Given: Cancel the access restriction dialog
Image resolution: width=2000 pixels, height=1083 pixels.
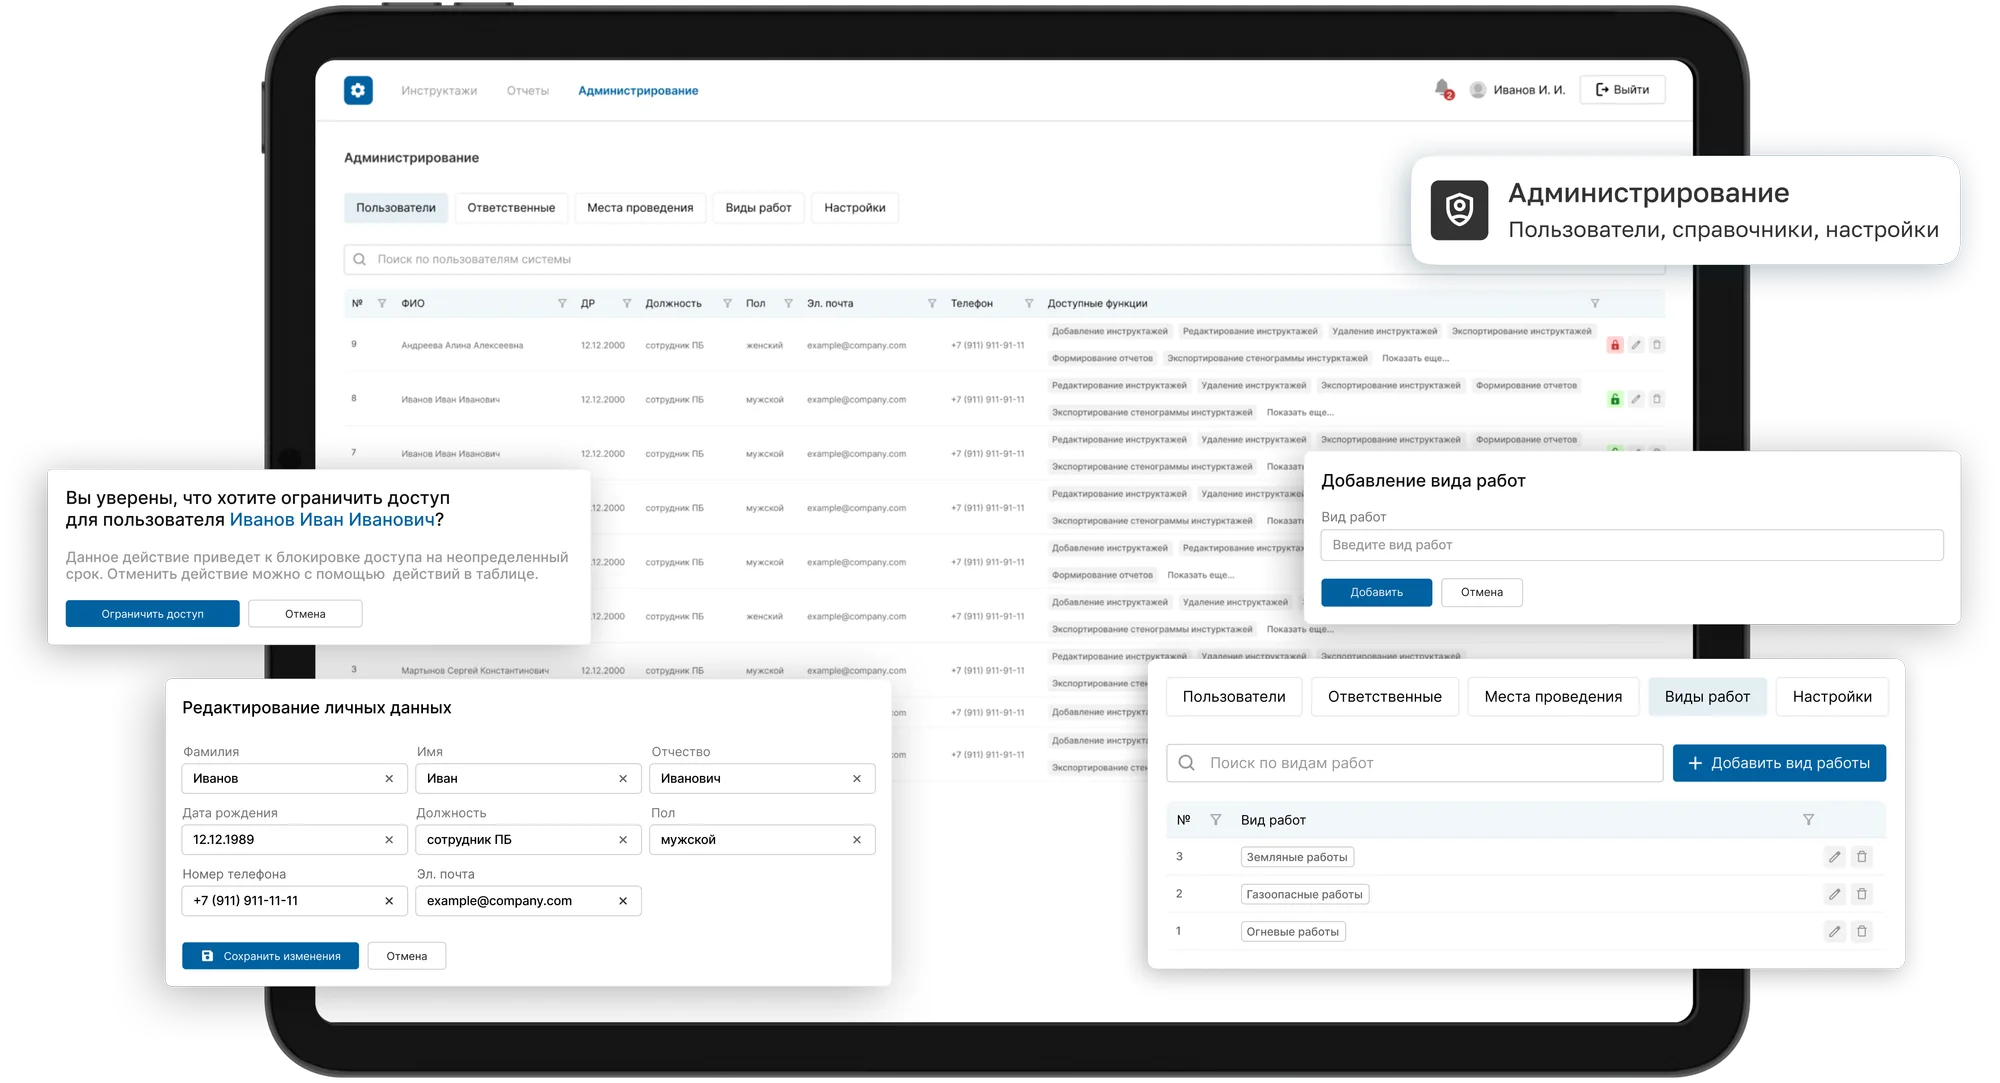Looking at the screenshot, I should click(x=305, y=614).
